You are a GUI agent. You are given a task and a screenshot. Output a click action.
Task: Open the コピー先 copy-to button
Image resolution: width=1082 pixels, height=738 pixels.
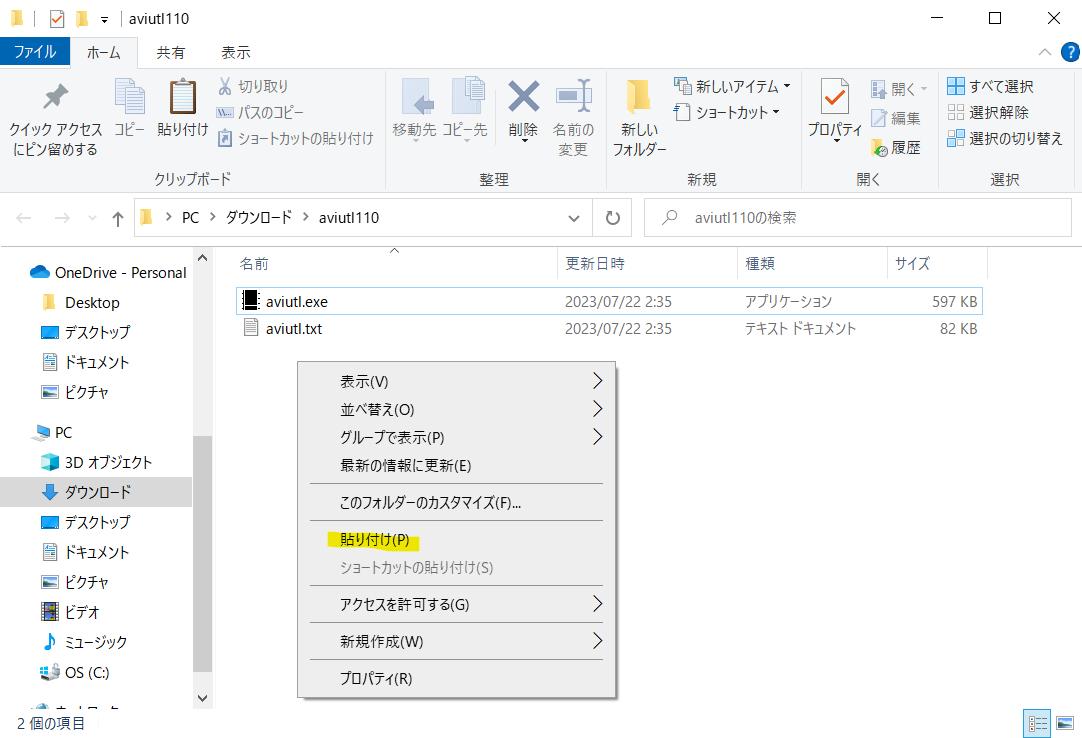[464, 109]
